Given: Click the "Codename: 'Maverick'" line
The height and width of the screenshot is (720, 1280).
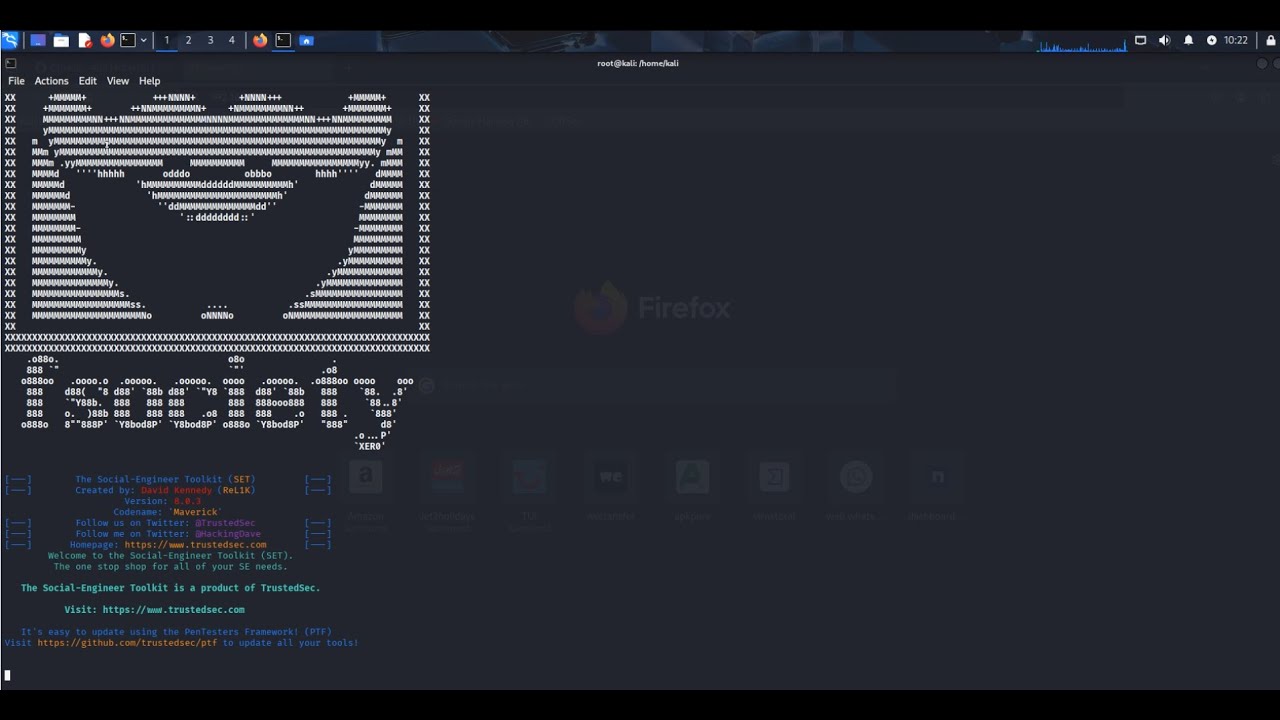Looking at the screenshot, I should [x=167, y=512].
